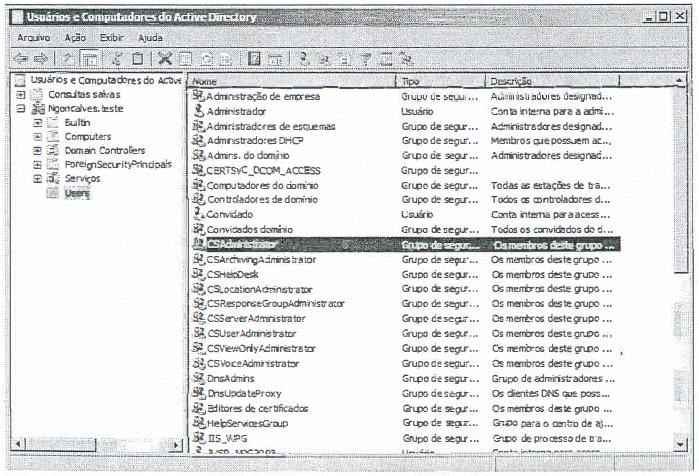Select the Administrador user icon in the list
Viewport: 699px width, 476px height.
point(198,112)
